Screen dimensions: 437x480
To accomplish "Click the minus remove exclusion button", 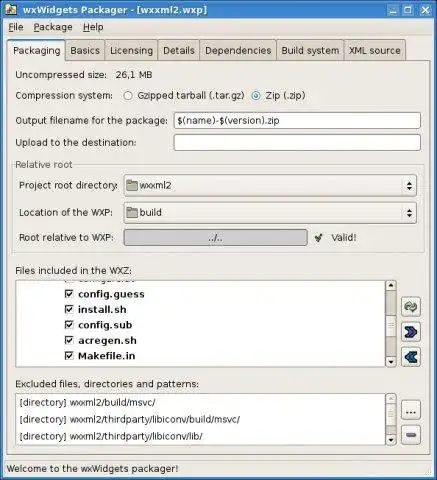I will click(411, 435).
